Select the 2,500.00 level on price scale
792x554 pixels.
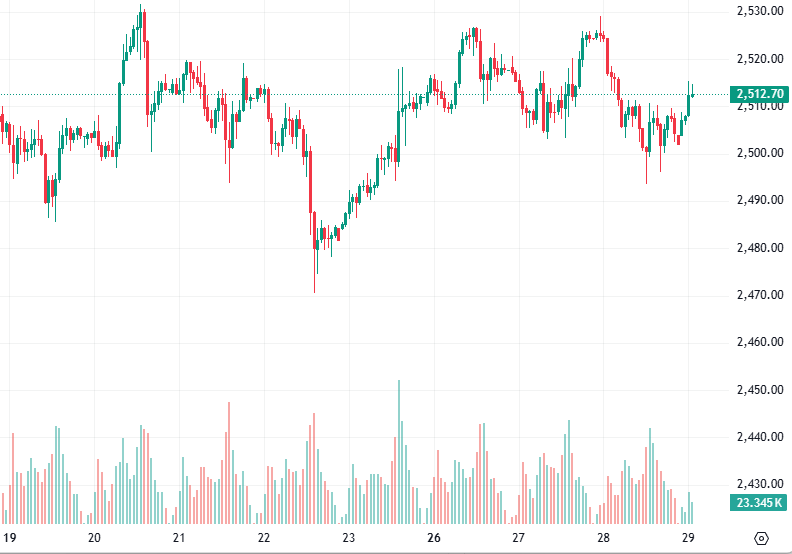[x=757, y=153]
